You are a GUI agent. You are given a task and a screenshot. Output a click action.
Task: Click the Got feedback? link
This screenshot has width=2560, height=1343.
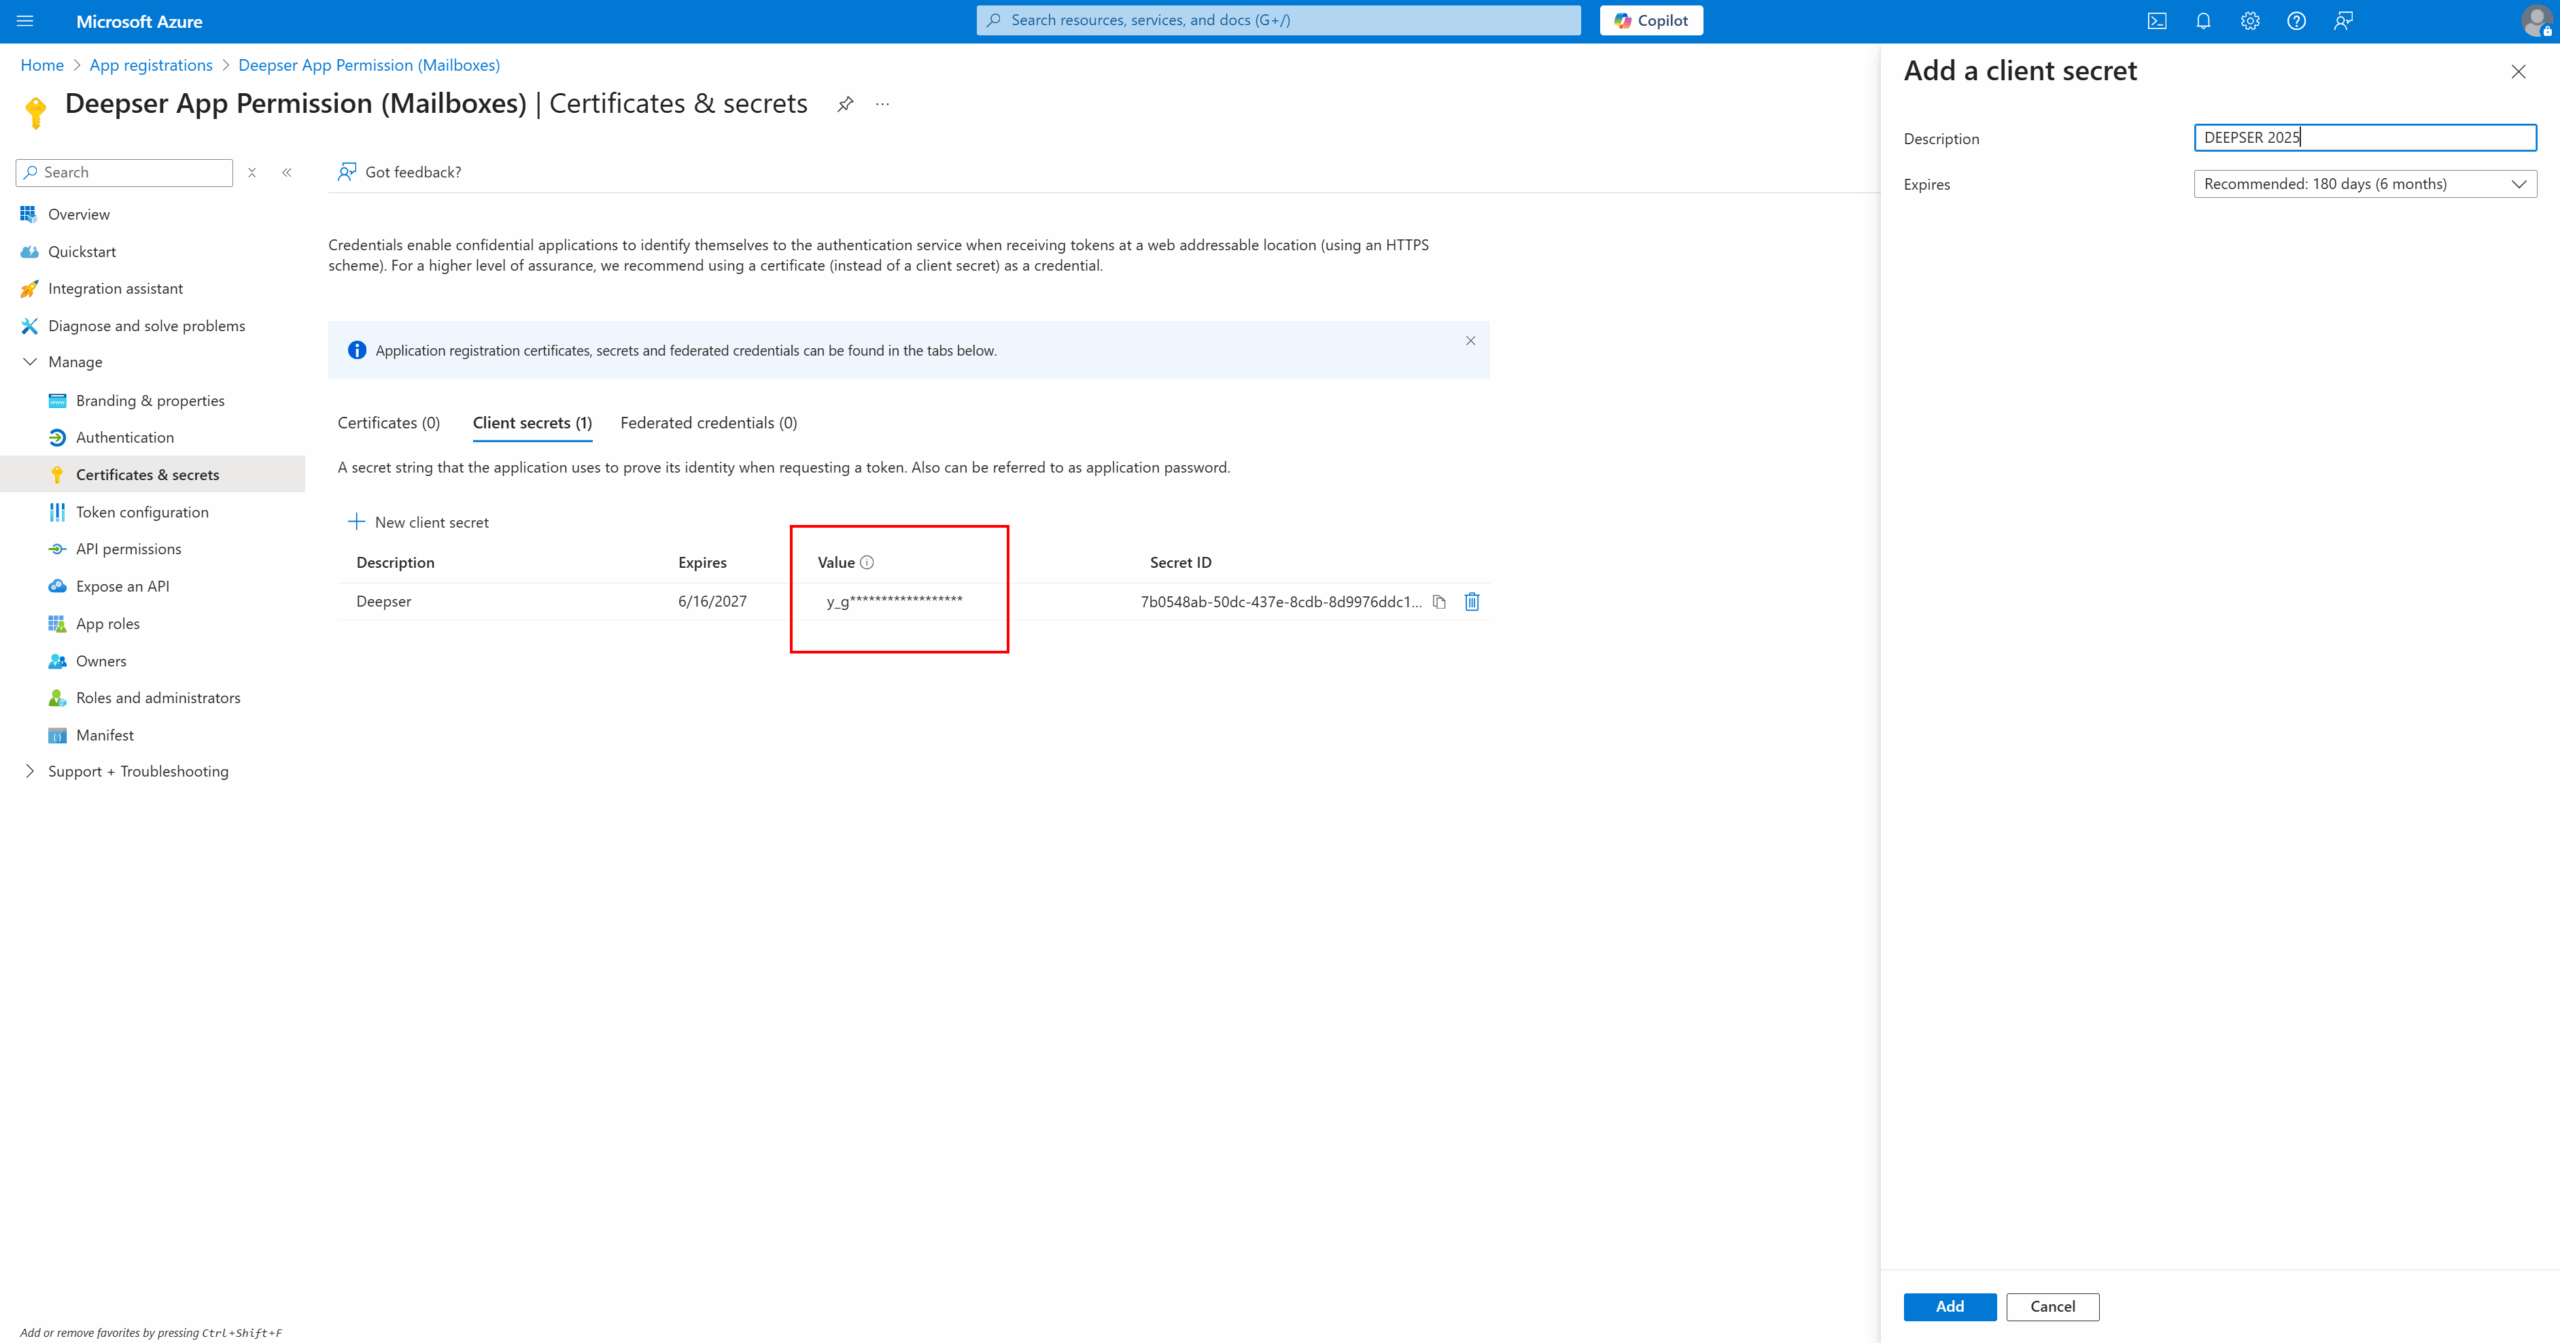[400, 172]
